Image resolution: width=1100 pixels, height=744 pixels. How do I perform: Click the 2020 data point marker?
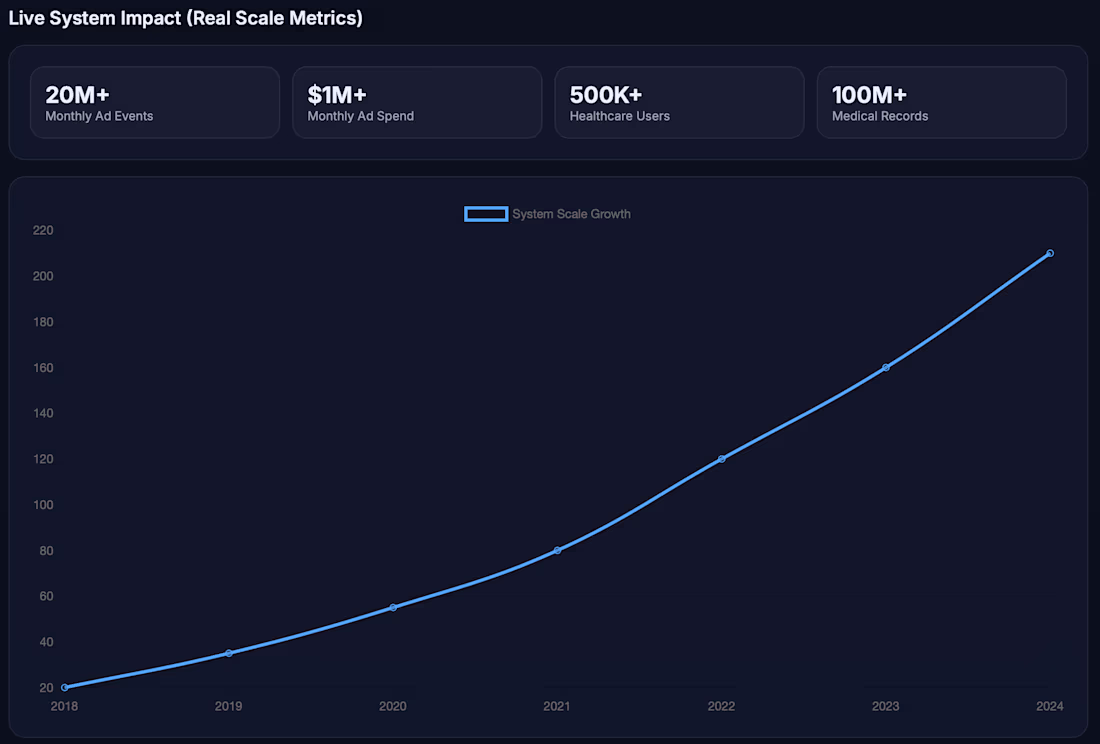393,607
